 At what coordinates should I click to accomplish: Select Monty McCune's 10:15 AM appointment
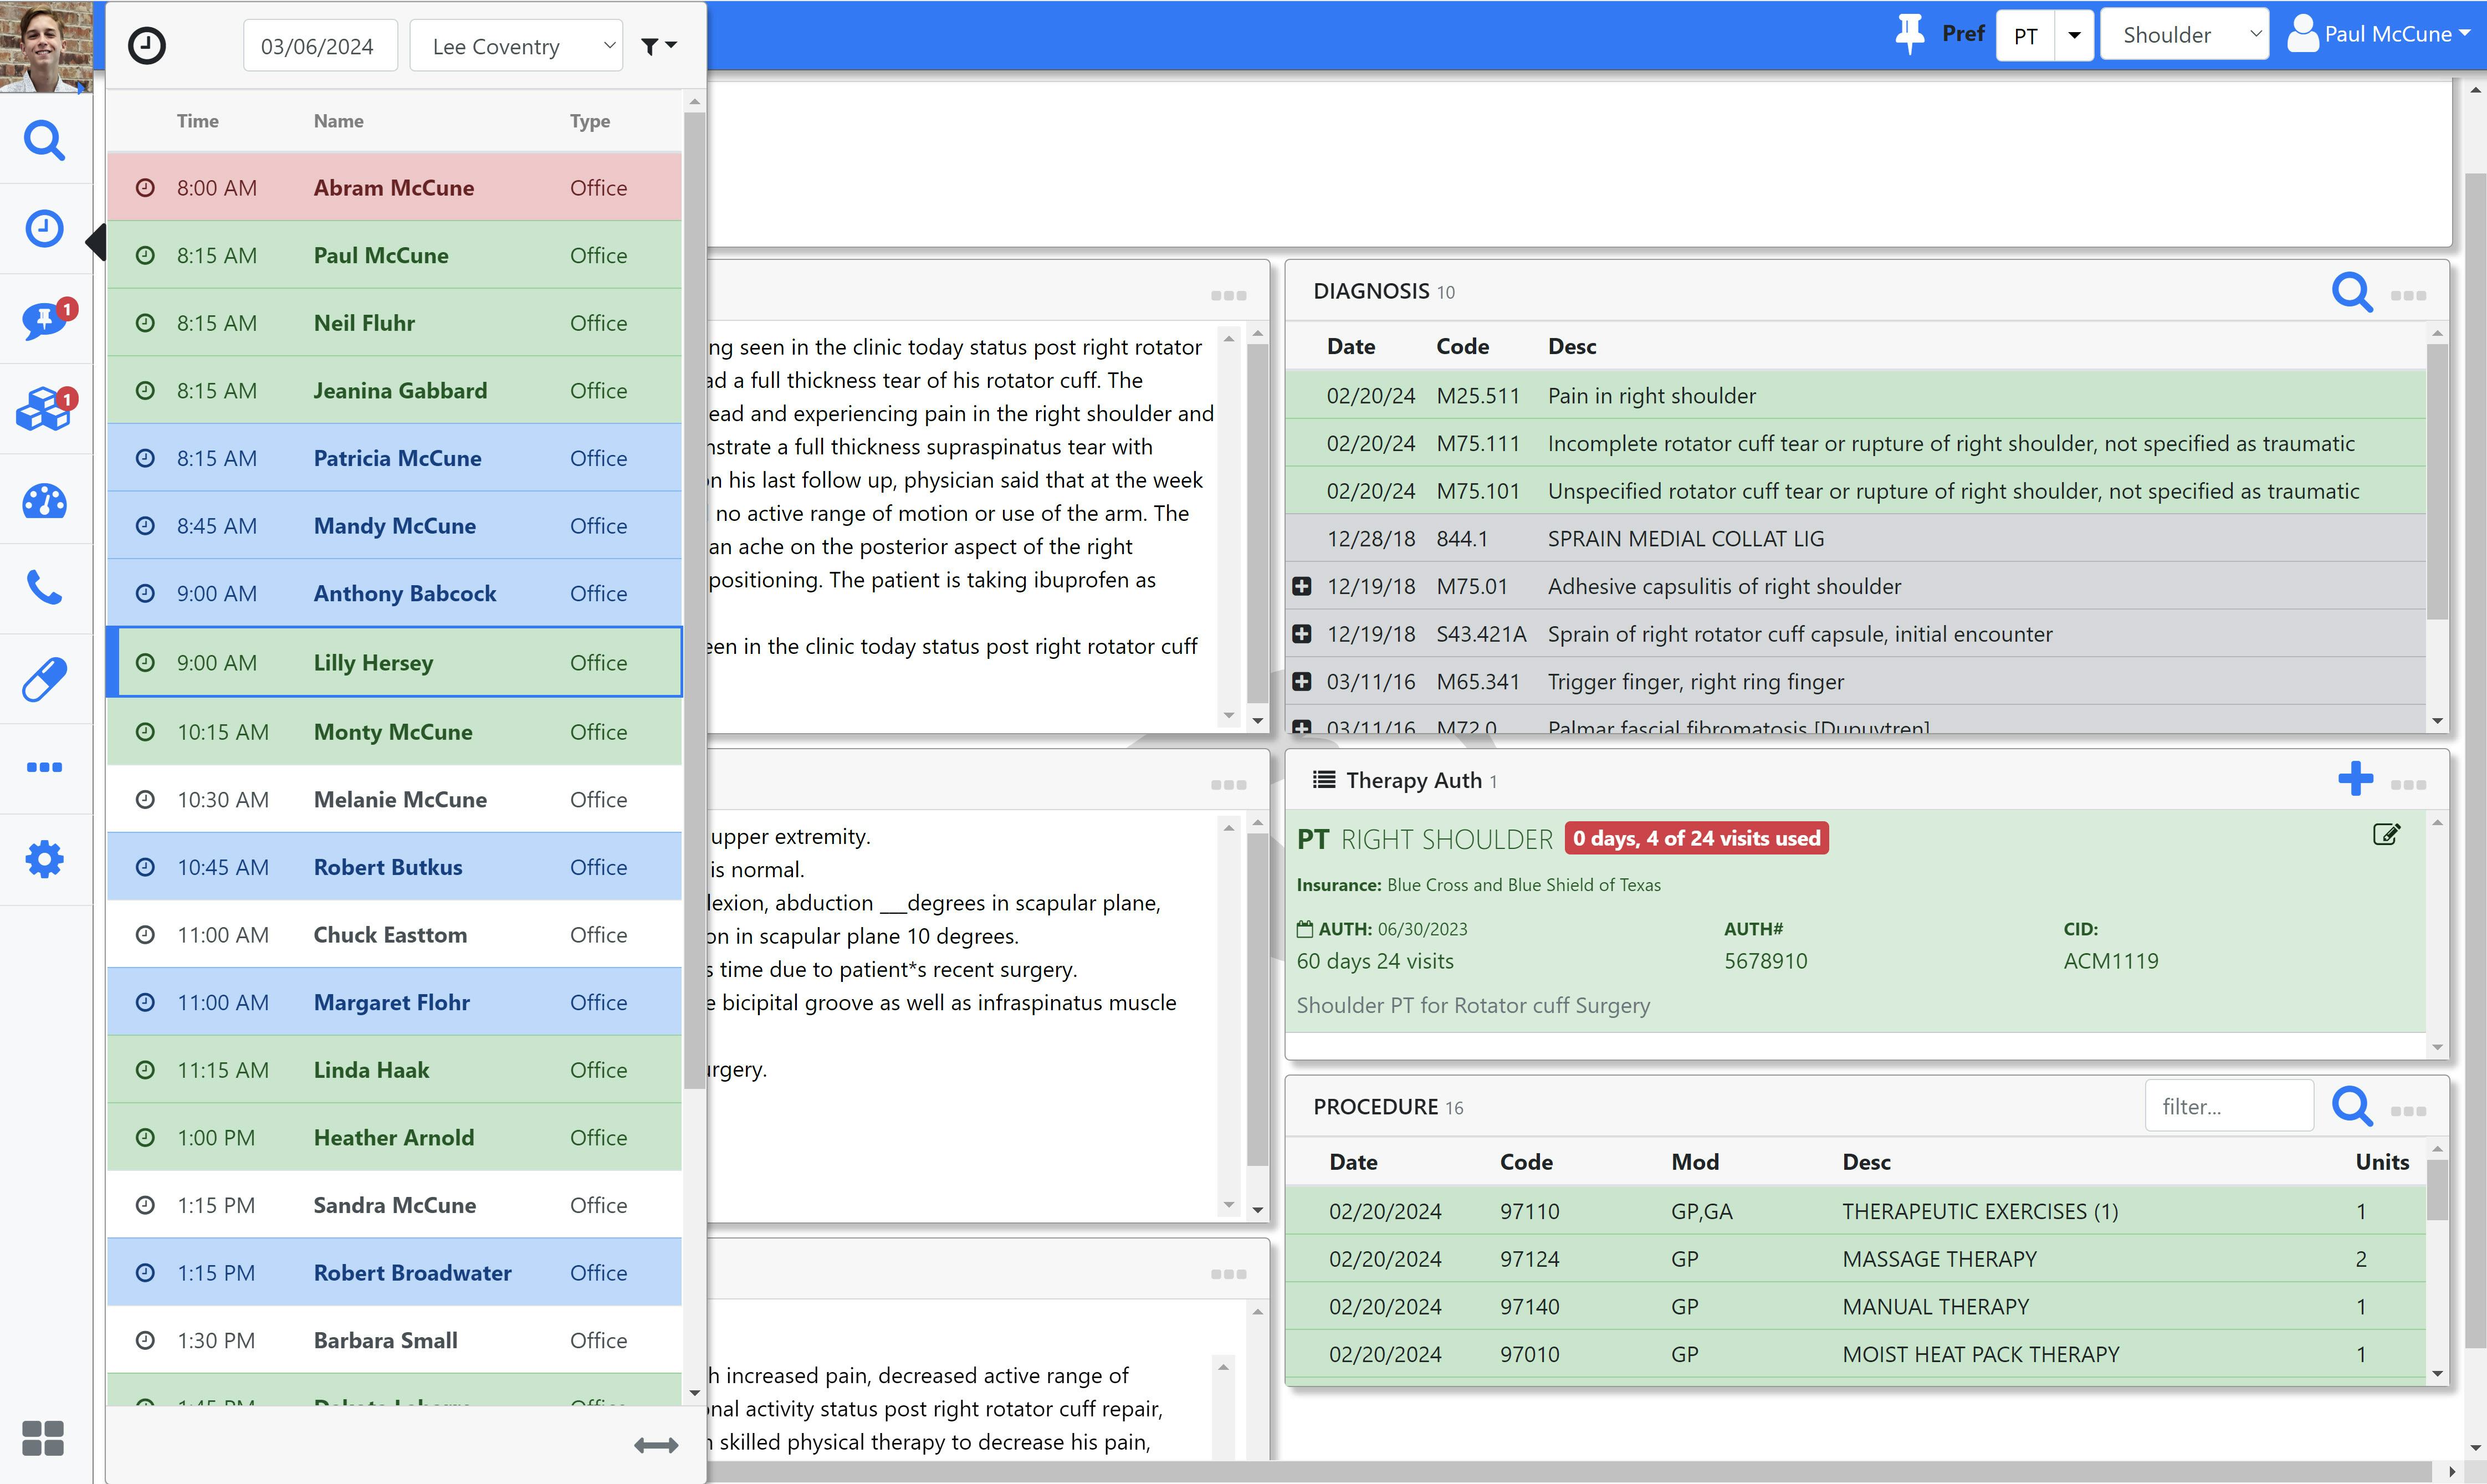click(394, 732)
